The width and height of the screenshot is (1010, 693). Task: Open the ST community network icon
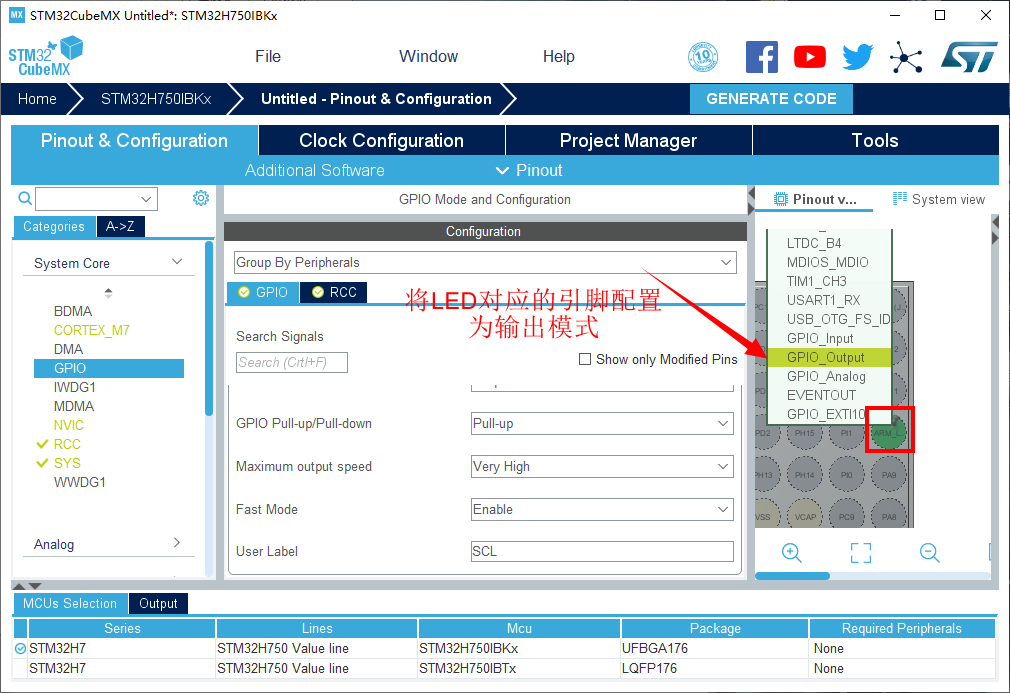906,57
